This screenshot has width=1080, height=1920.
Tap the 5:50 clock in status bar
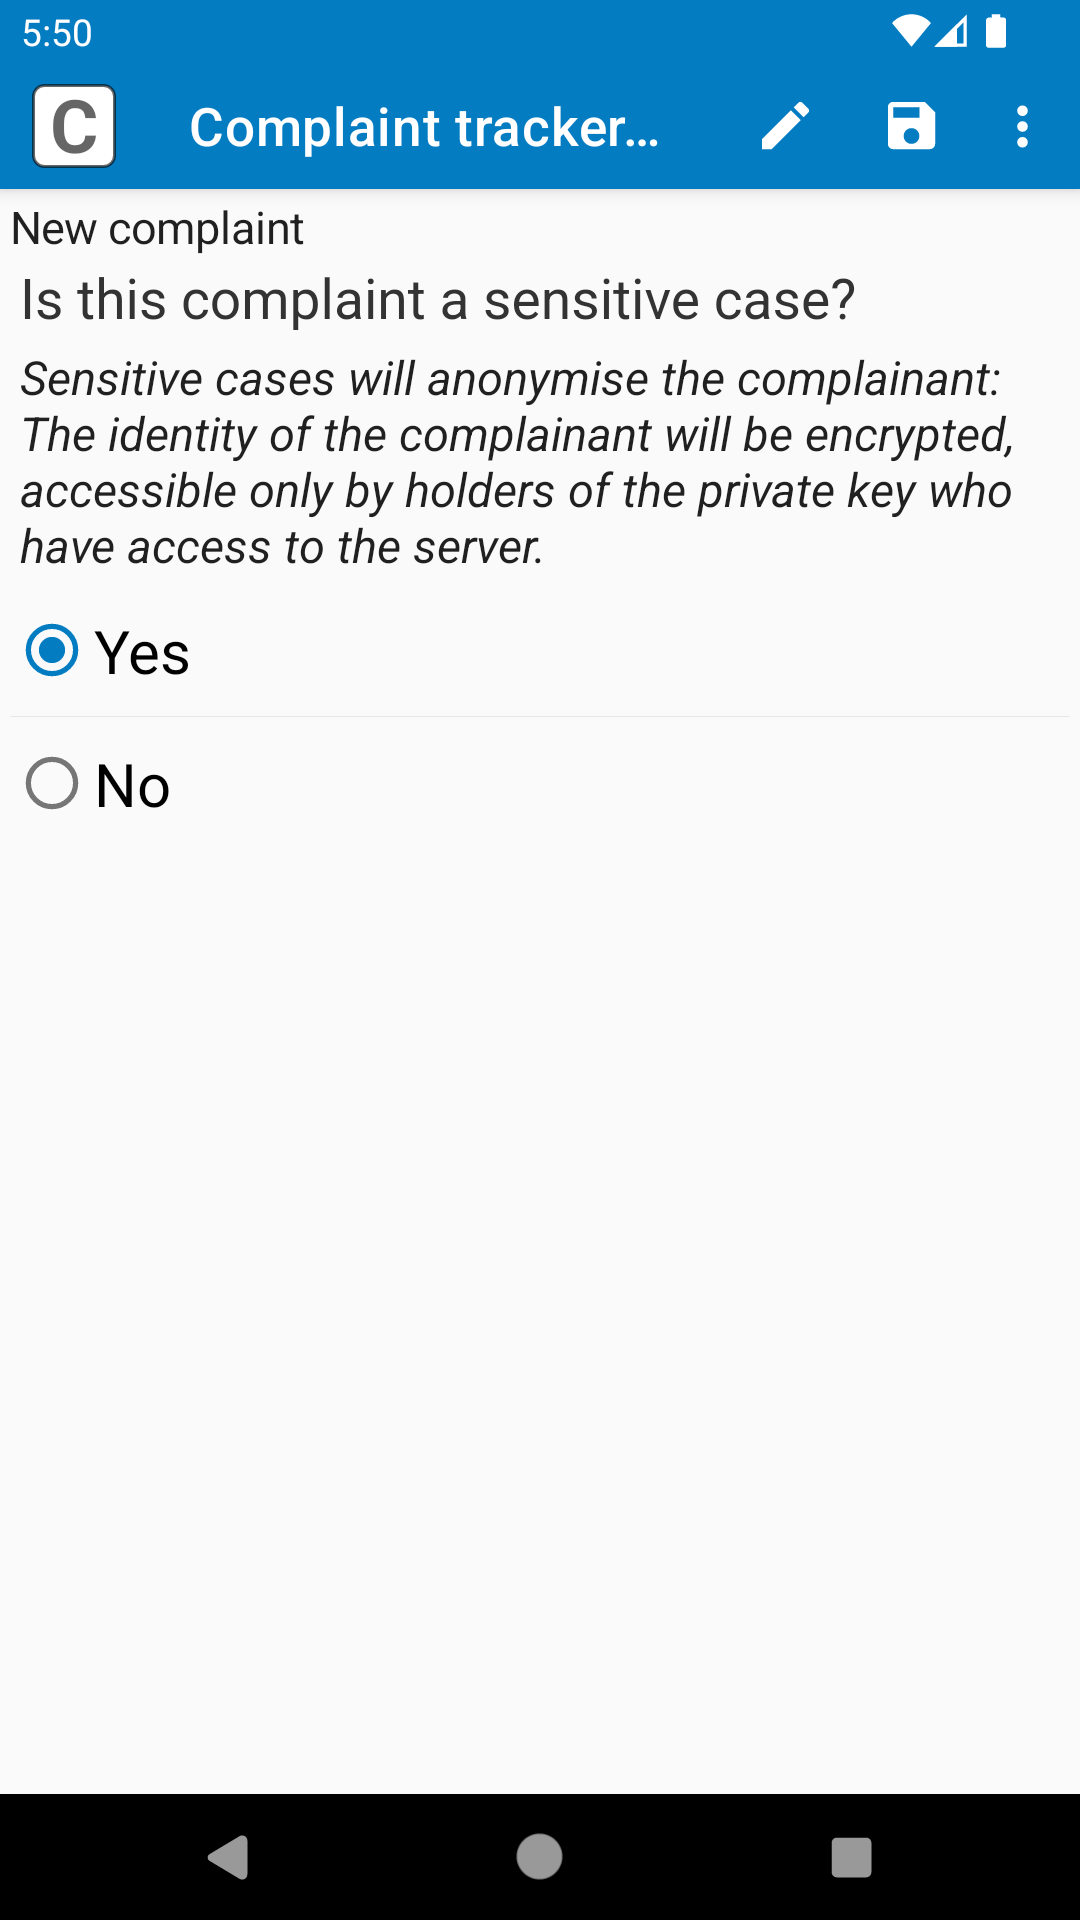tap(57, 33)
